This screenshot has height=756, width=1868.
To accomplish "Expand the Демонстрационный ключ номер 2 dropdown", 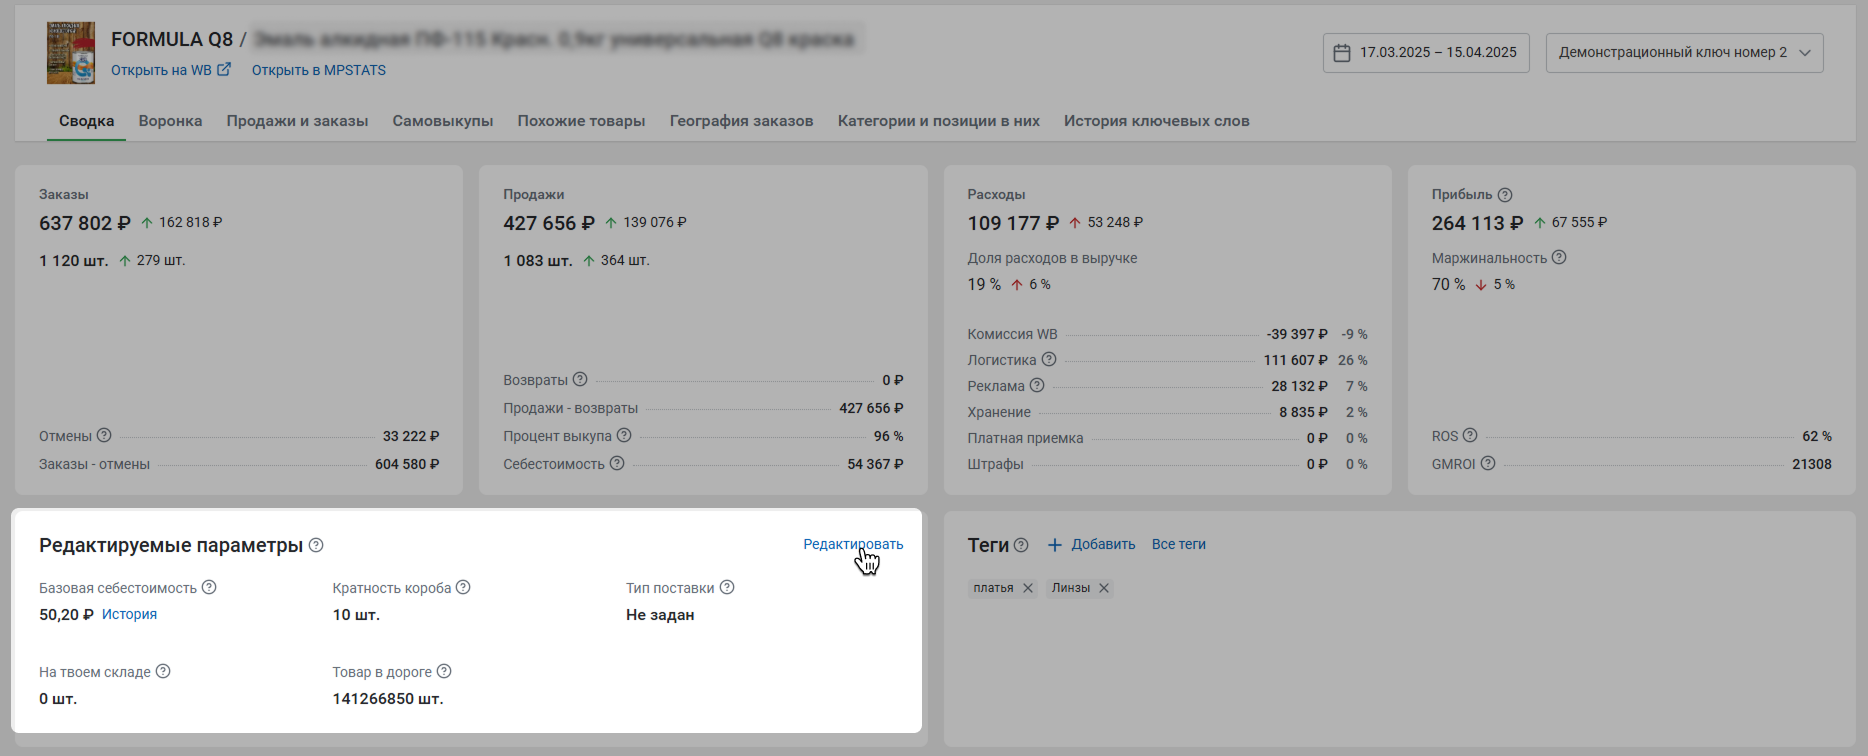I will click(1684, 53).
